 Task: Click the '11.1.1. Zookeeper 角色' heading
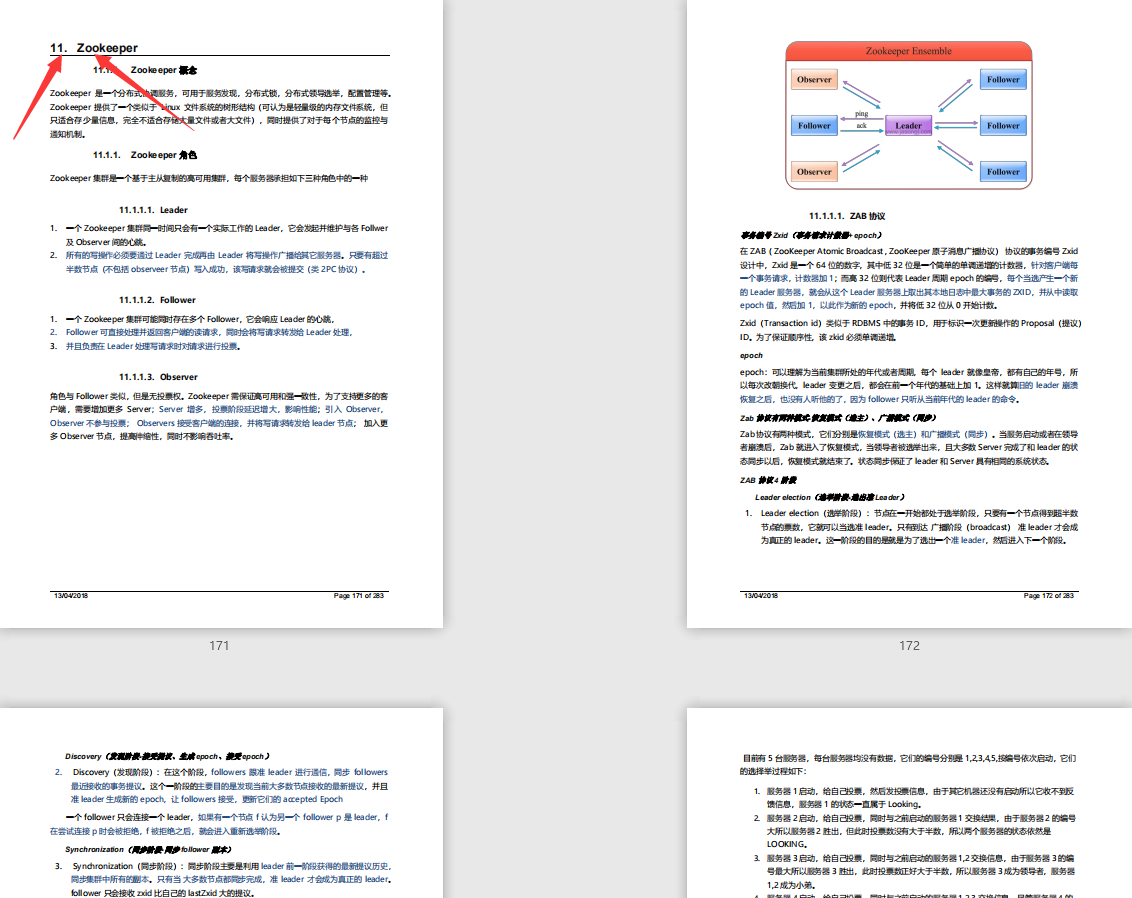coord(144,155)
